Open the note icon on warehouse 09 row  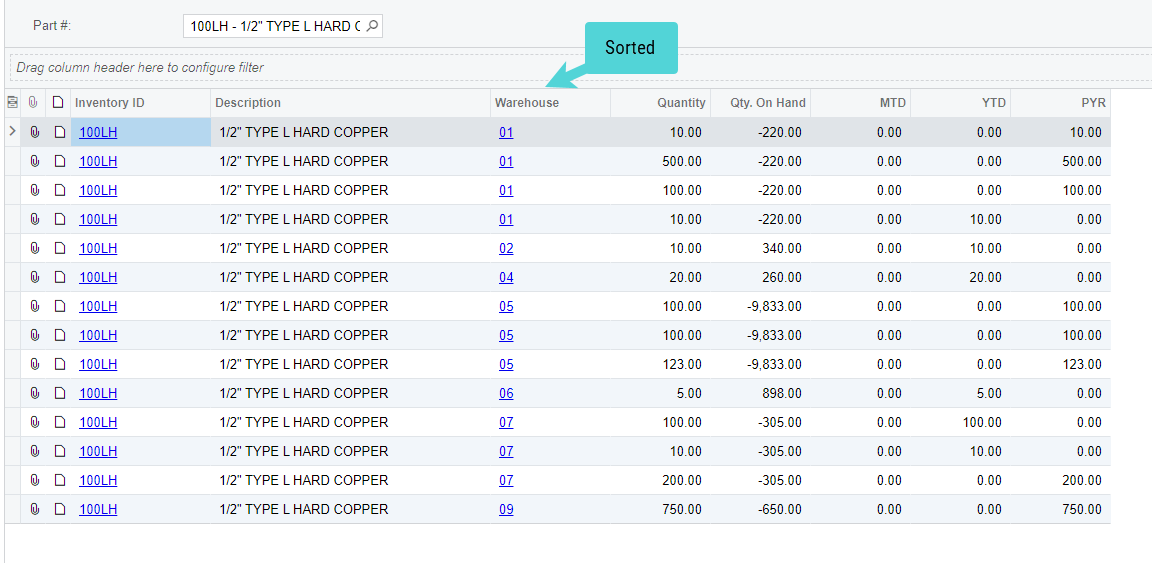[x=60, y=509]
